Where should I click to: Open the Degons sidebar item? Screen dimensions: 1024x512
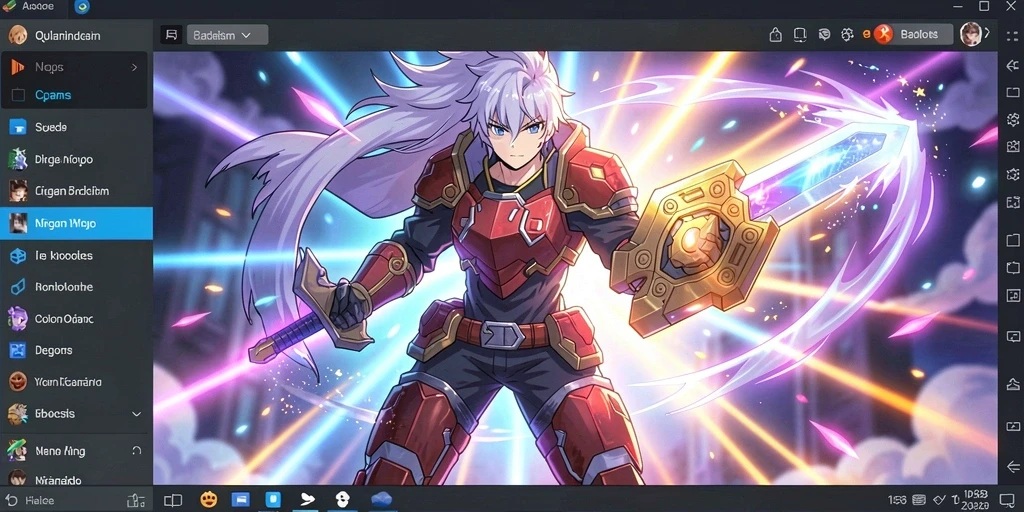pyautogui.click(x=76, y=351)
